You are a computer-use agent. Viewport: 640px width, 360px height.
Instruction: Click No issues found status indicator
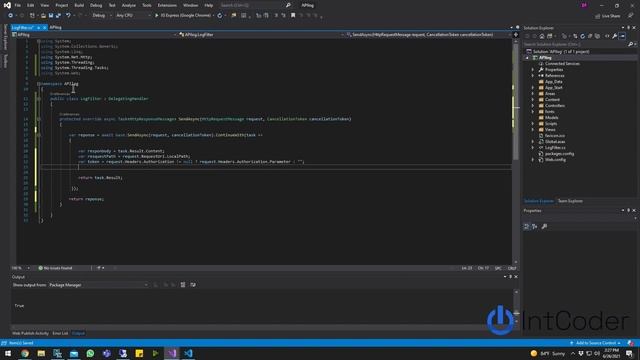coord(55,268)
